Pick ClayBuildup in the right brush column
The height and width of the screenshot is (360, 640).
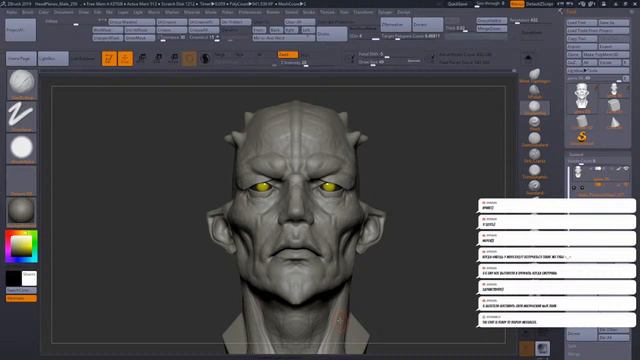click(535, 108)
